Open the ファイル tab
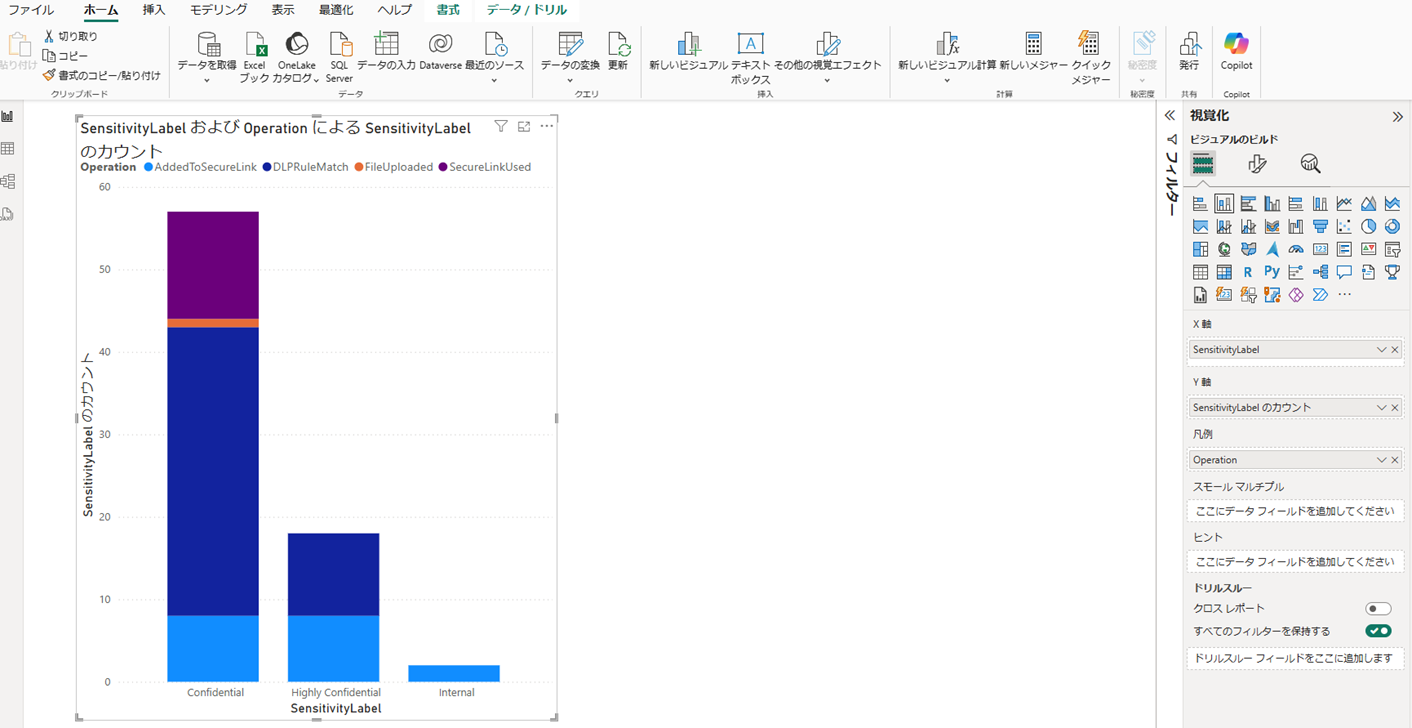 [x=31, y=10]
